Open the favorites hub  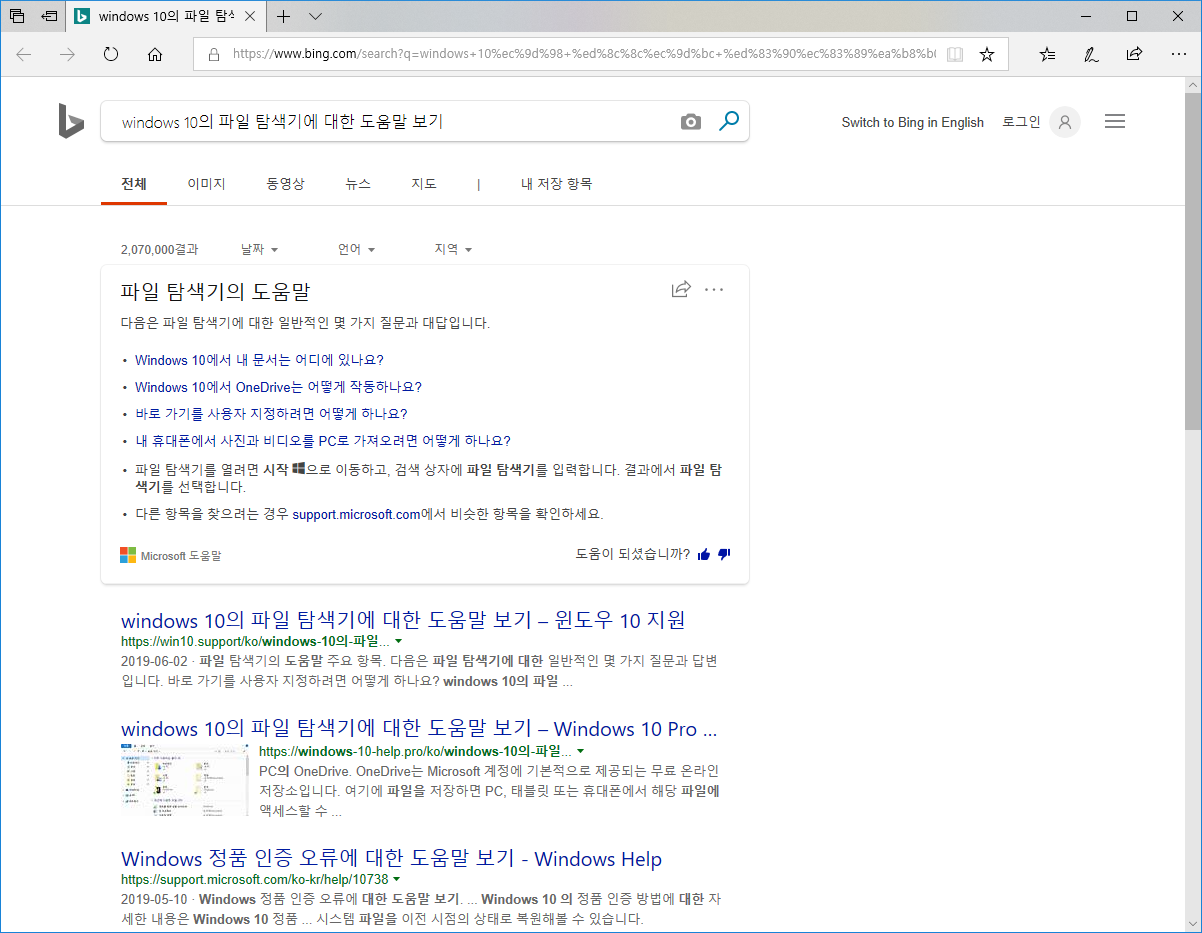click(1047, 55)
